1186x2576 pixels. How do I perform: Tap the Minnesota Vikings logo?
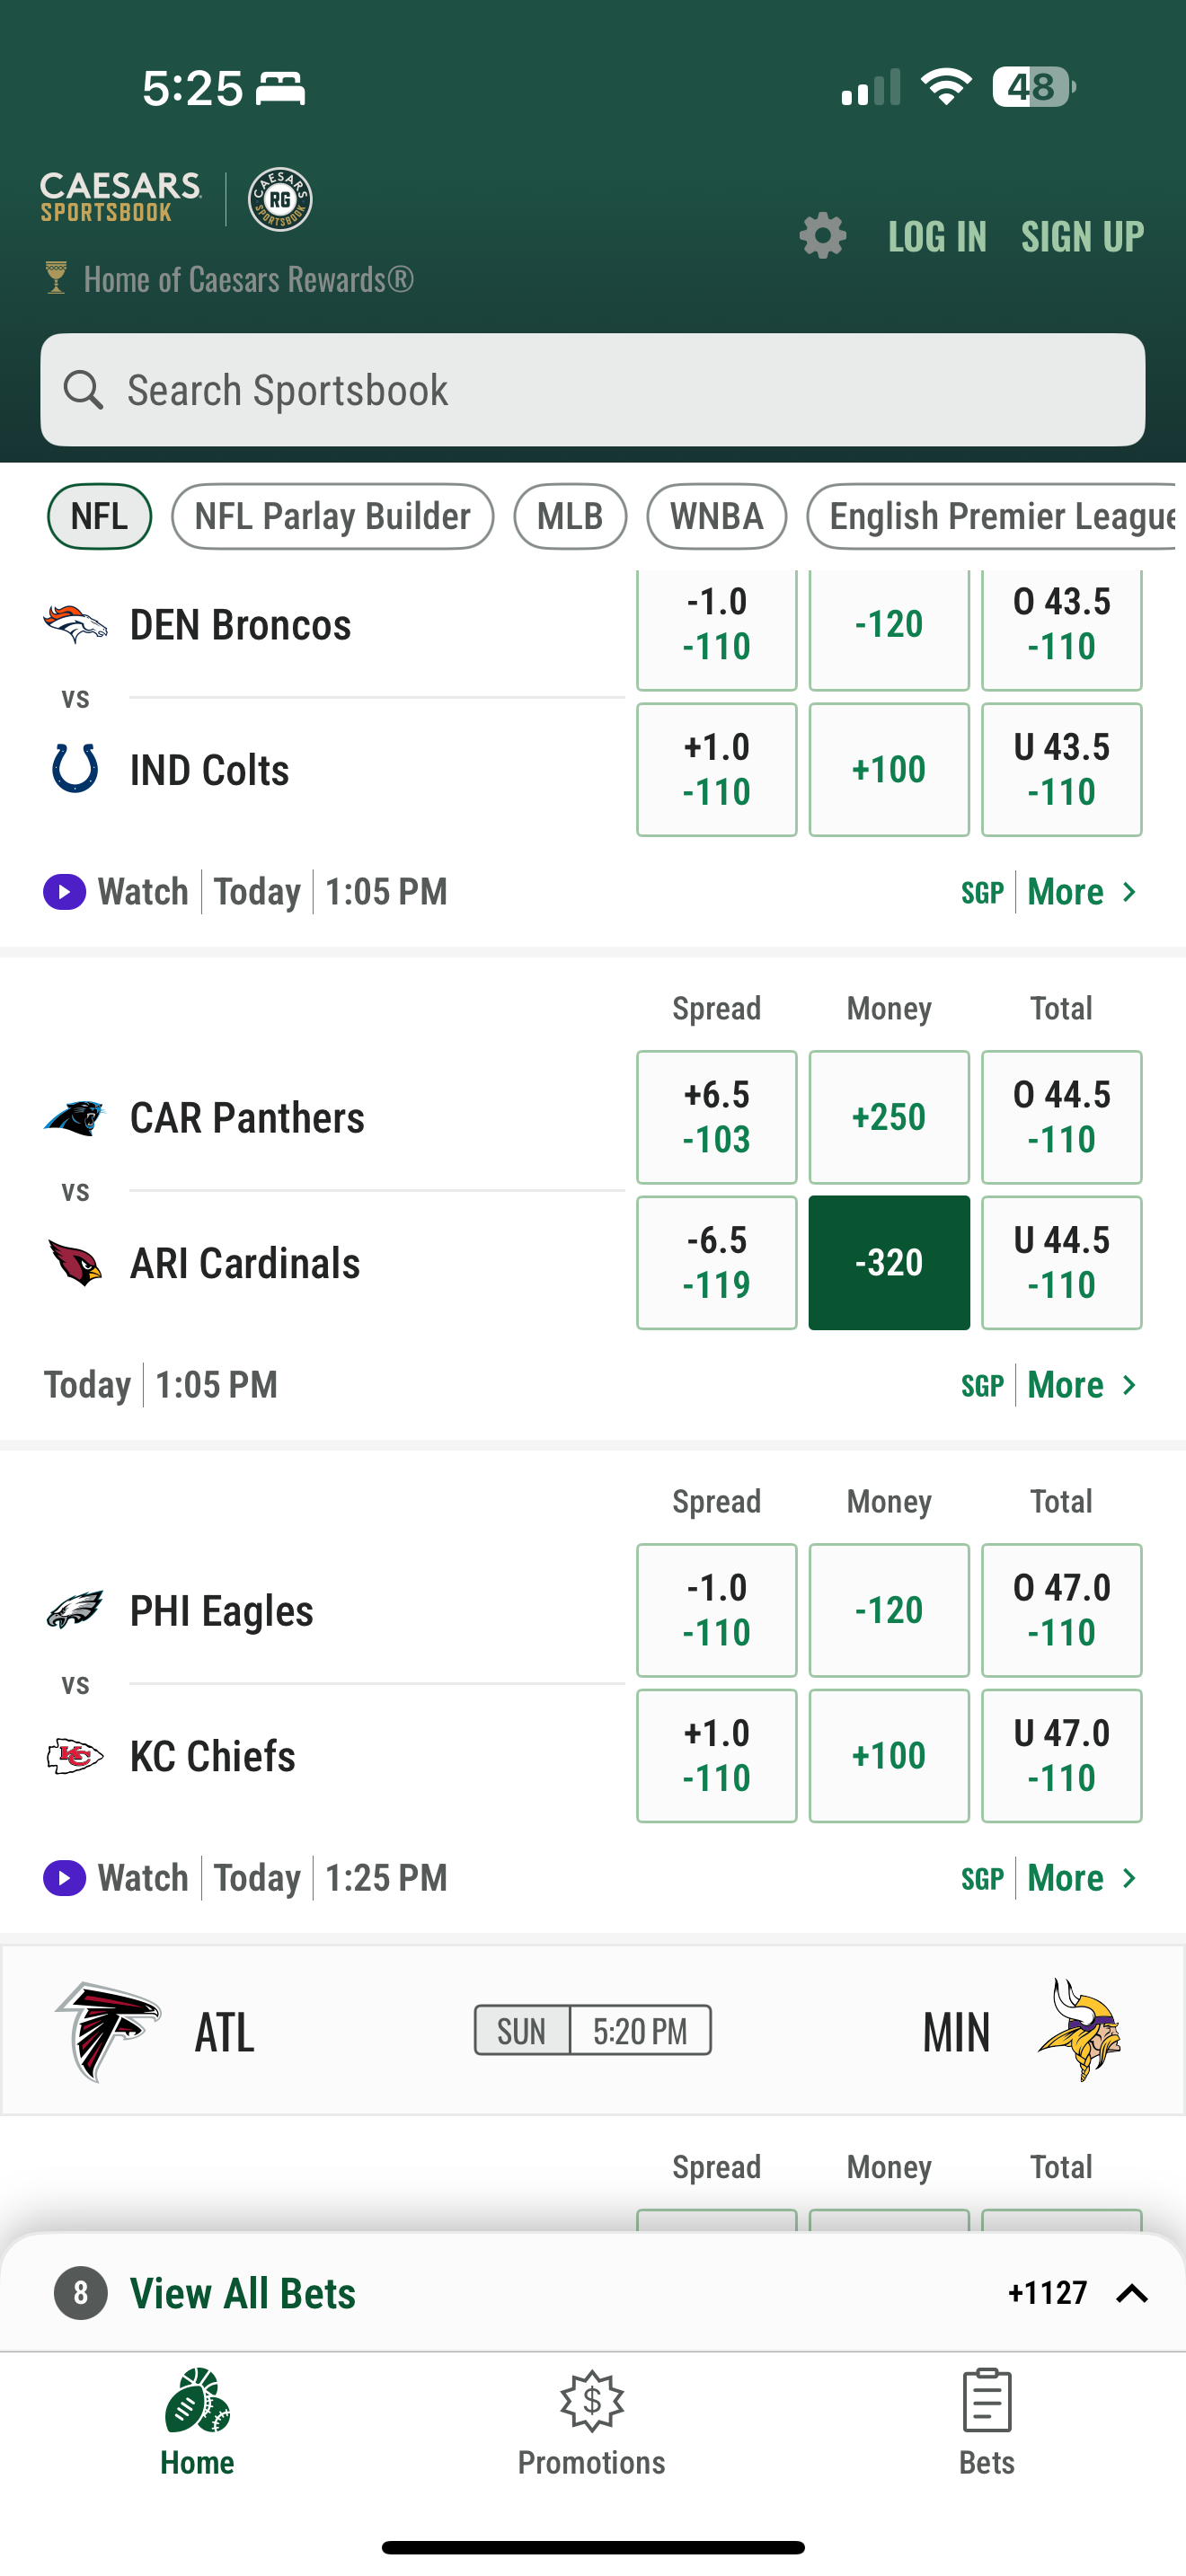tap(1080, 2030)
